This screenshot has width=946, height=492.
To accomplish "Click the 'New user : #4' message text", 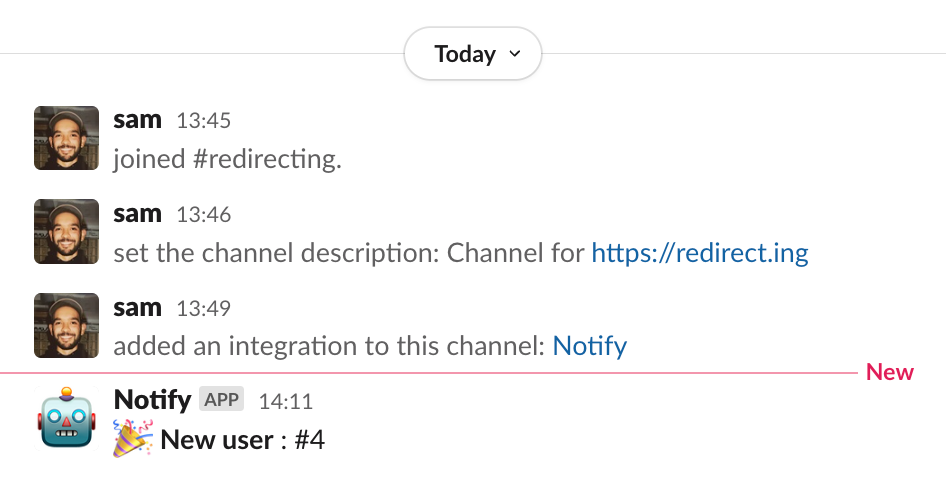I will click(242, 440).
